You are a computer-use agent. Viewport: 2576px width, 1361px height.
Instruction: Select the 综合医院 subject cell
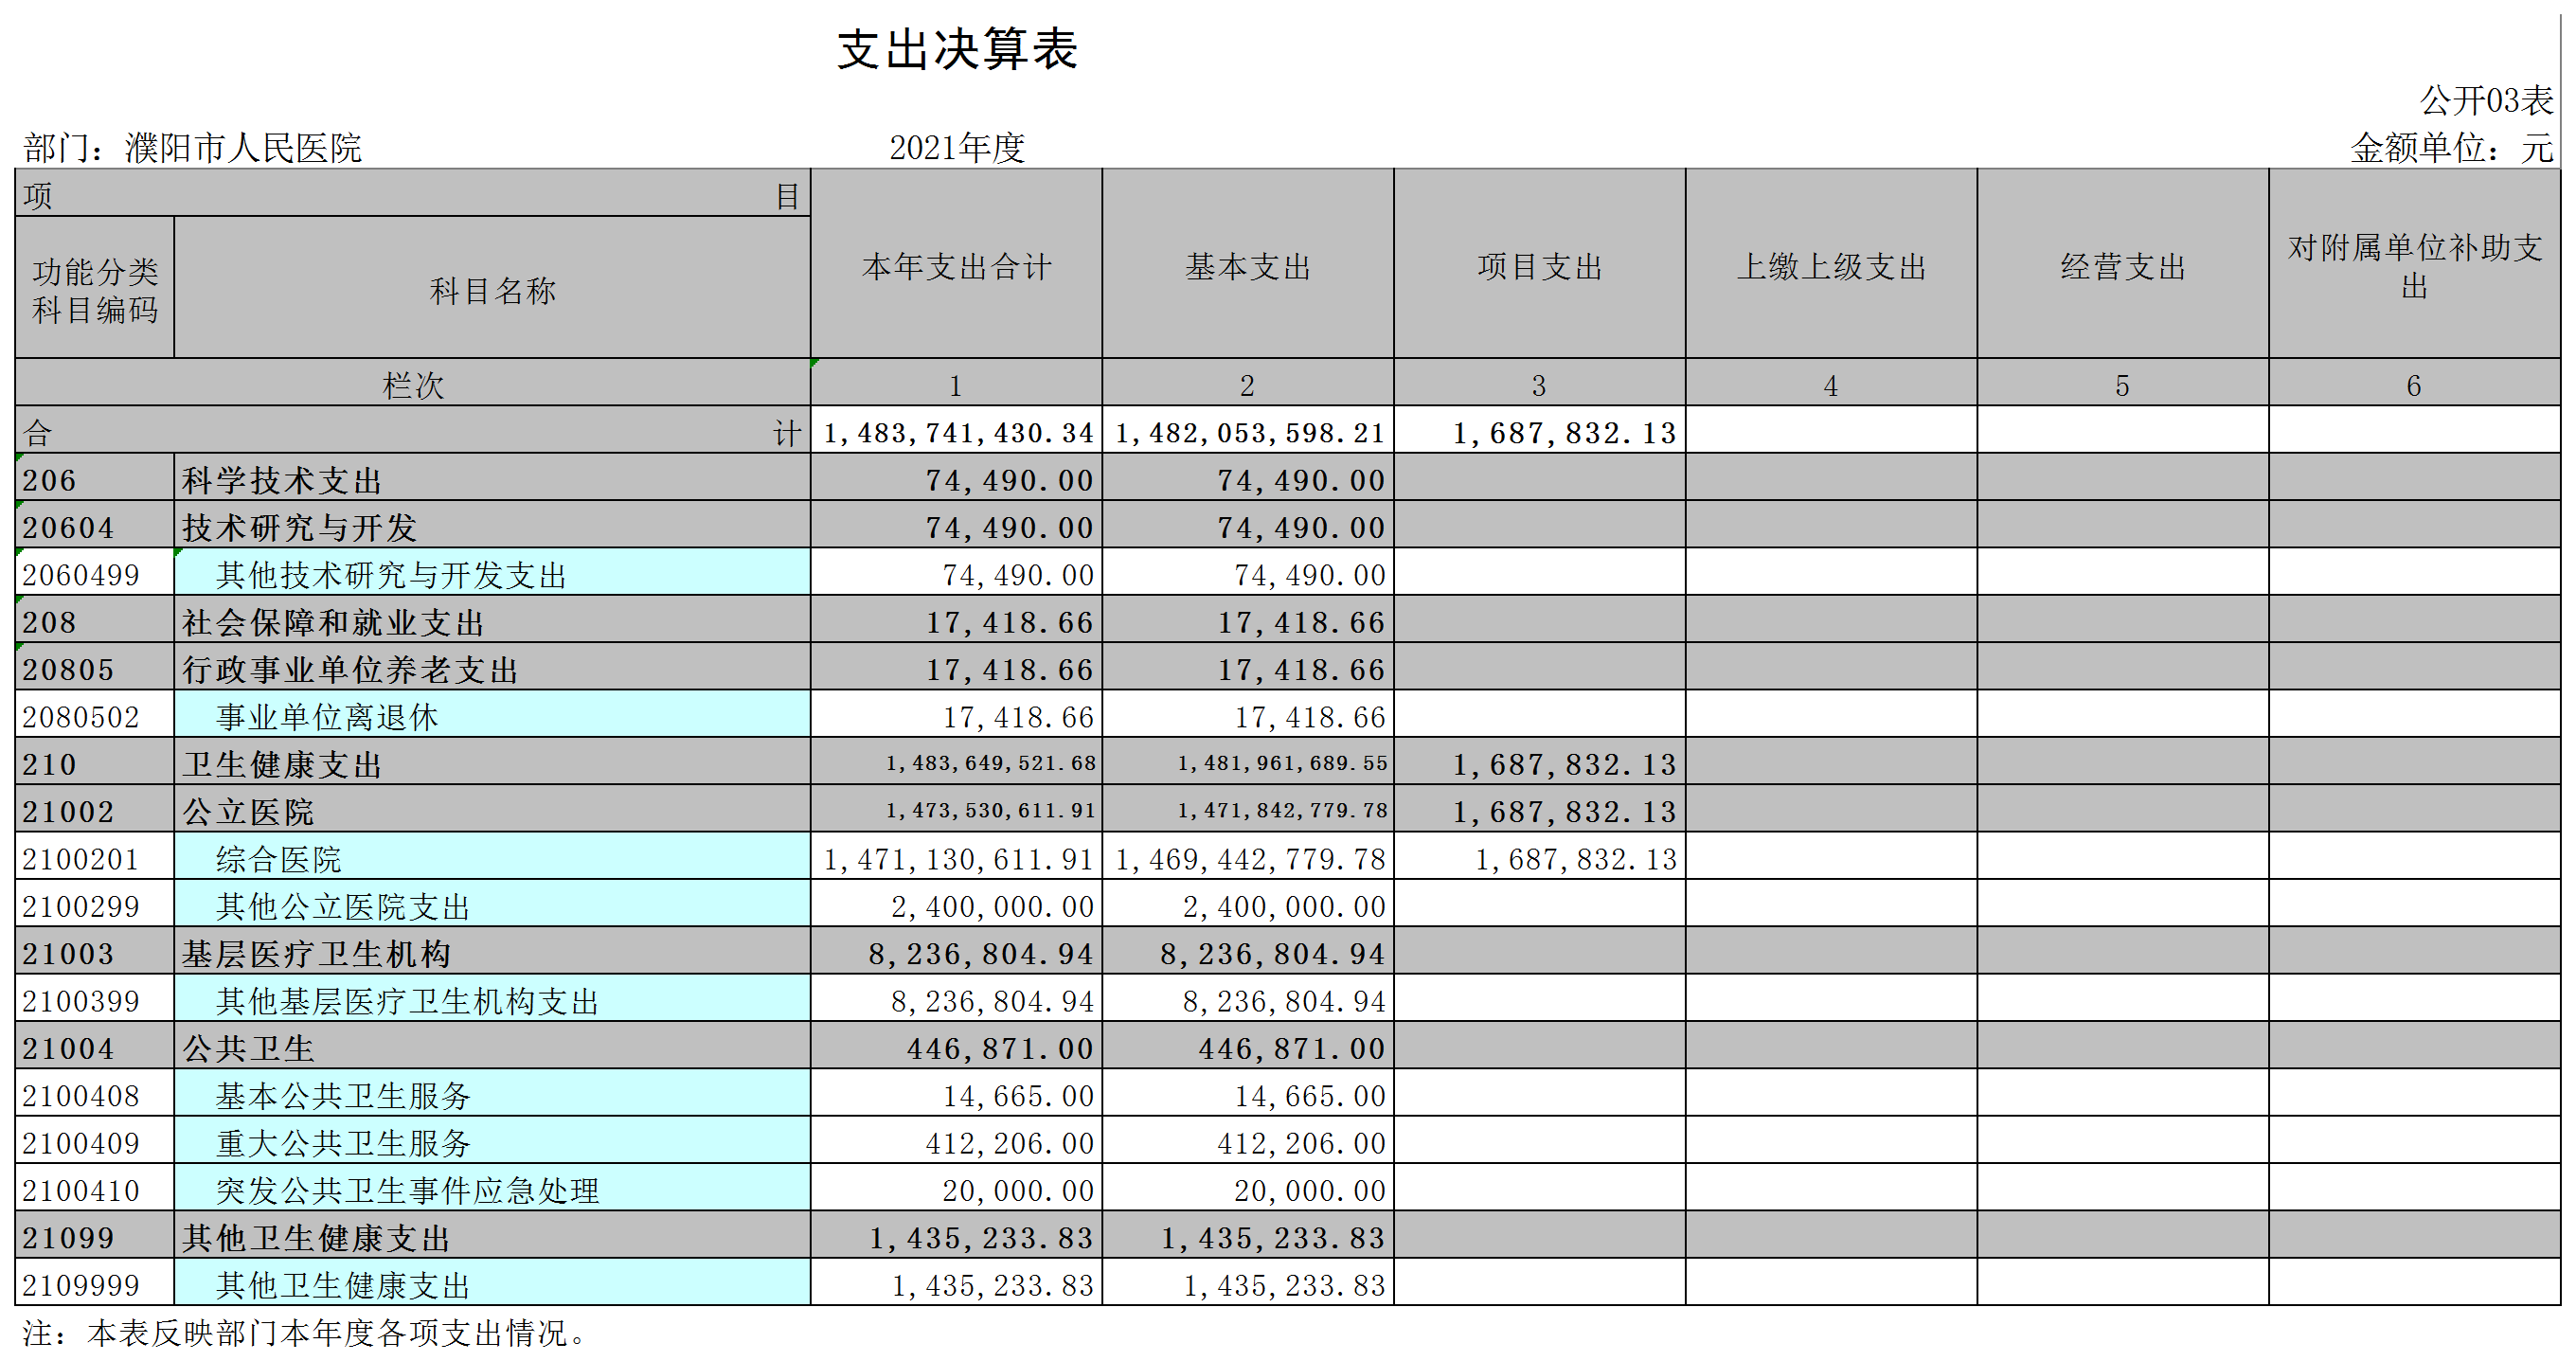[279, 859]
